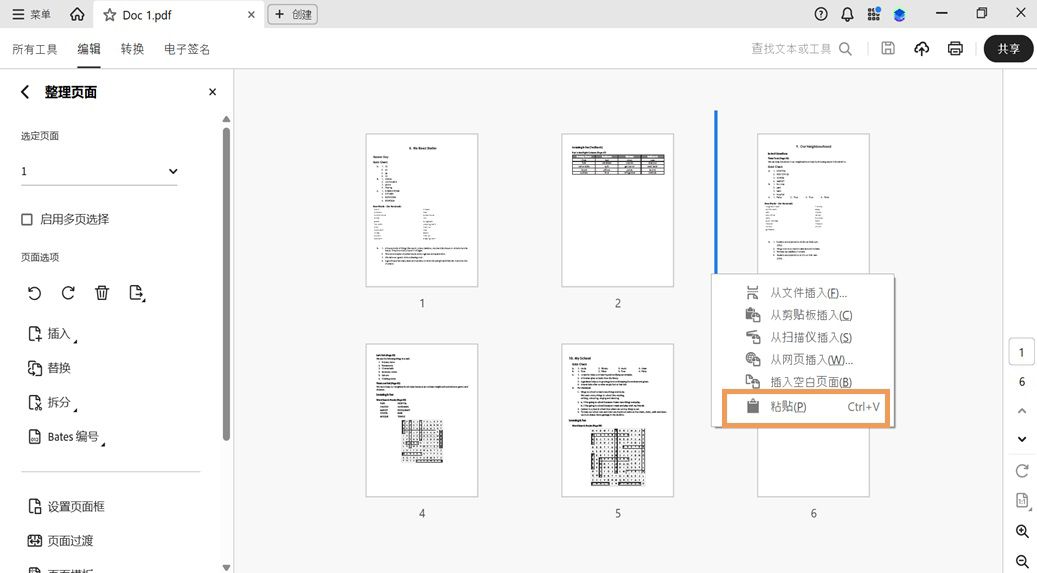Click the 查找文本或工具 search field
The width and height of the screenshot is (1037, 573).
click(x=801, y=49)
